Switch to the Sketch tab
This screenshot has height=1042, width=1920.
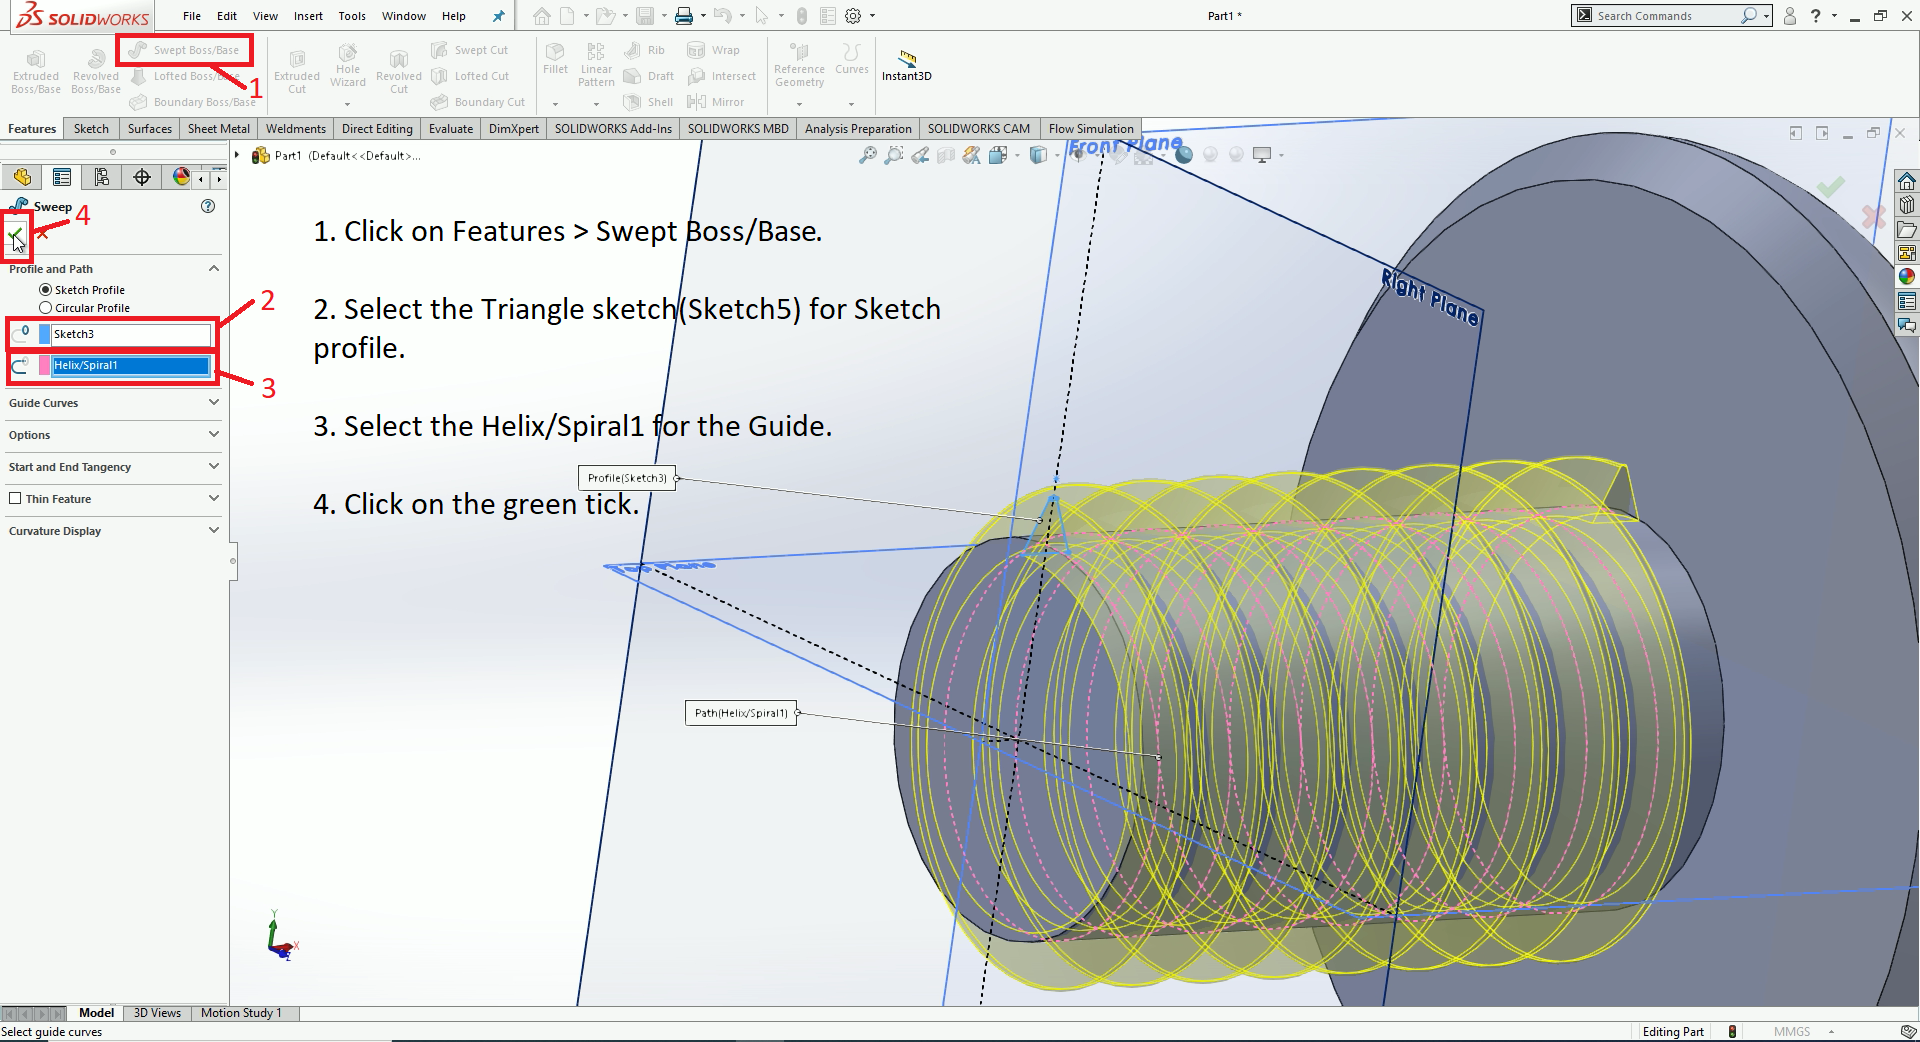pyautogui.click(x=91, y=129)
